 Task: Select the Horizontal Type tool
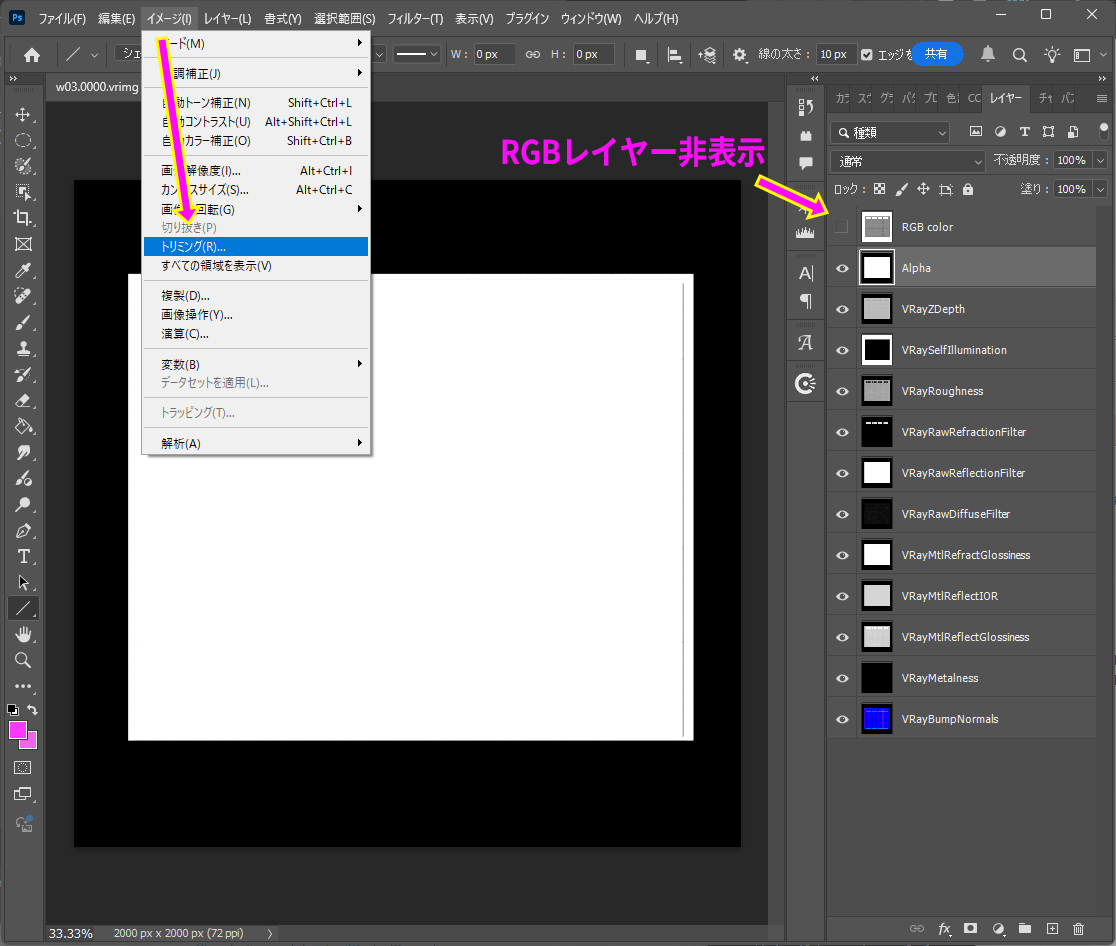click(x=24, y=556)
